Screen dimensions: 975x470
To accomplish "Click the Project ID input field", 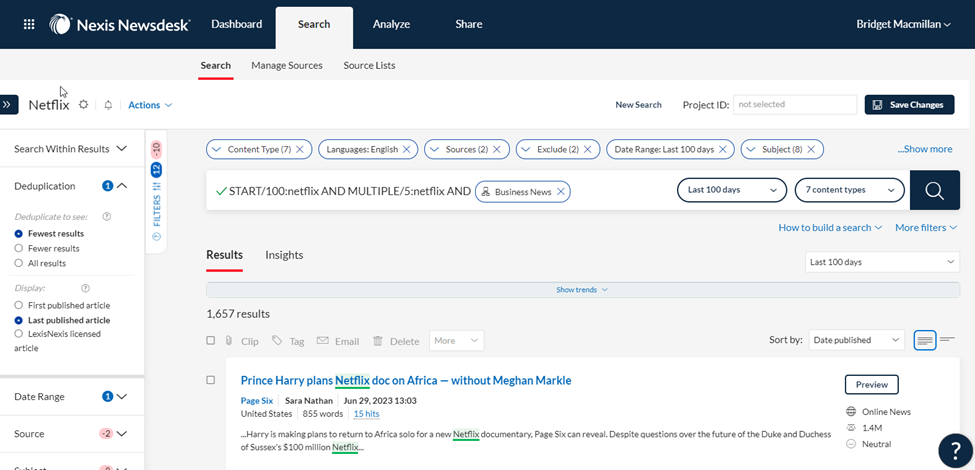I will click(795, 105).
